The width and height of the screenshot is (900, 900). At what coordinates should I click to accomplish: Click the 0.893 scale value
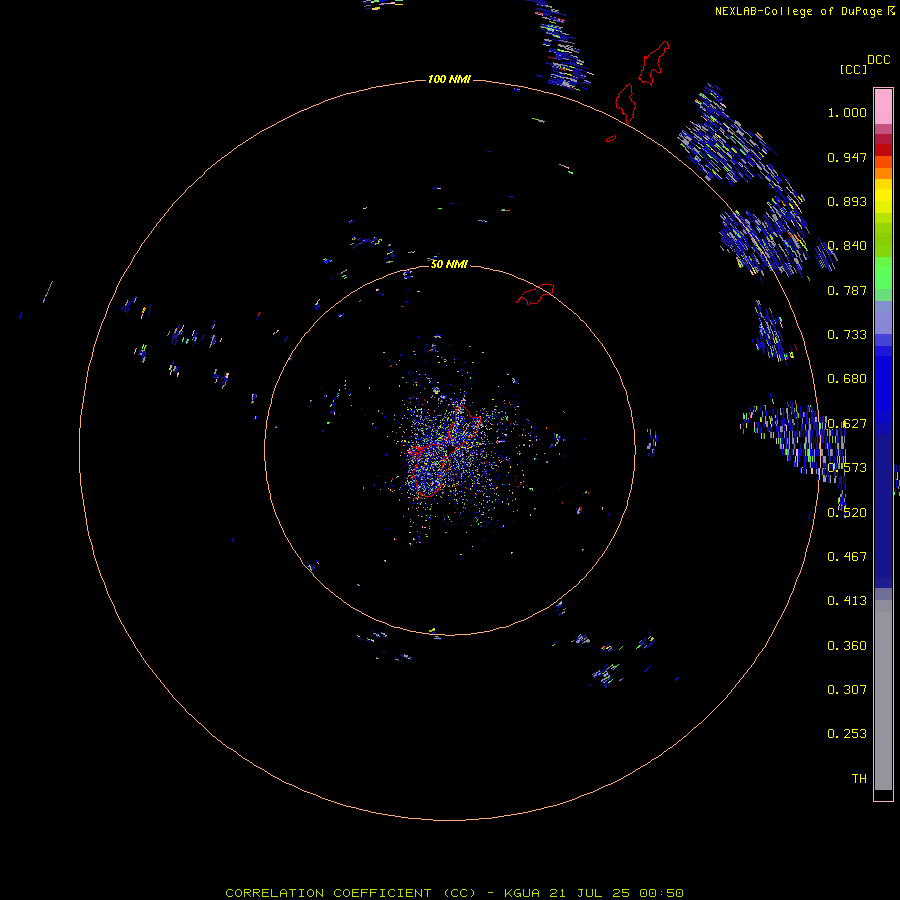click(847, 201)
